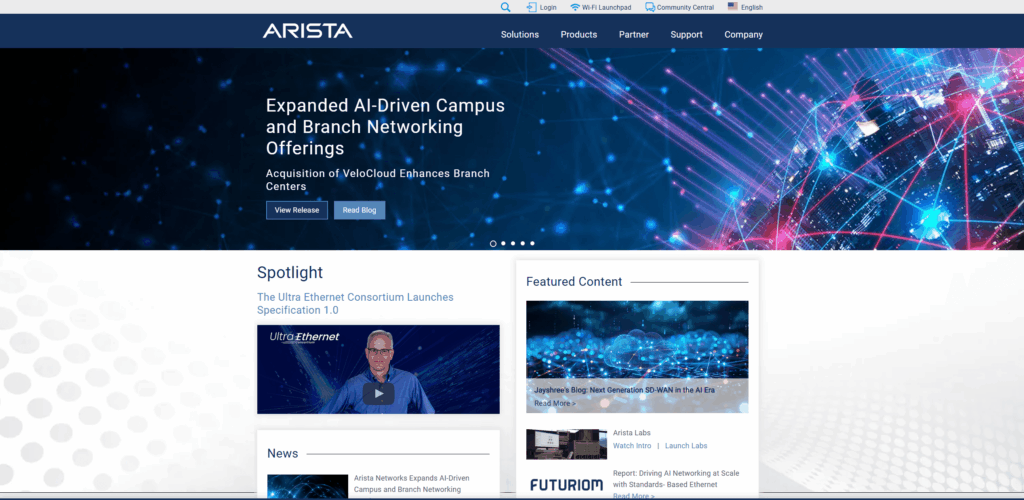Open Arista Networks Expands AI-Driven Campus news
The image size is (1024, 500).
tap(411, 484)
